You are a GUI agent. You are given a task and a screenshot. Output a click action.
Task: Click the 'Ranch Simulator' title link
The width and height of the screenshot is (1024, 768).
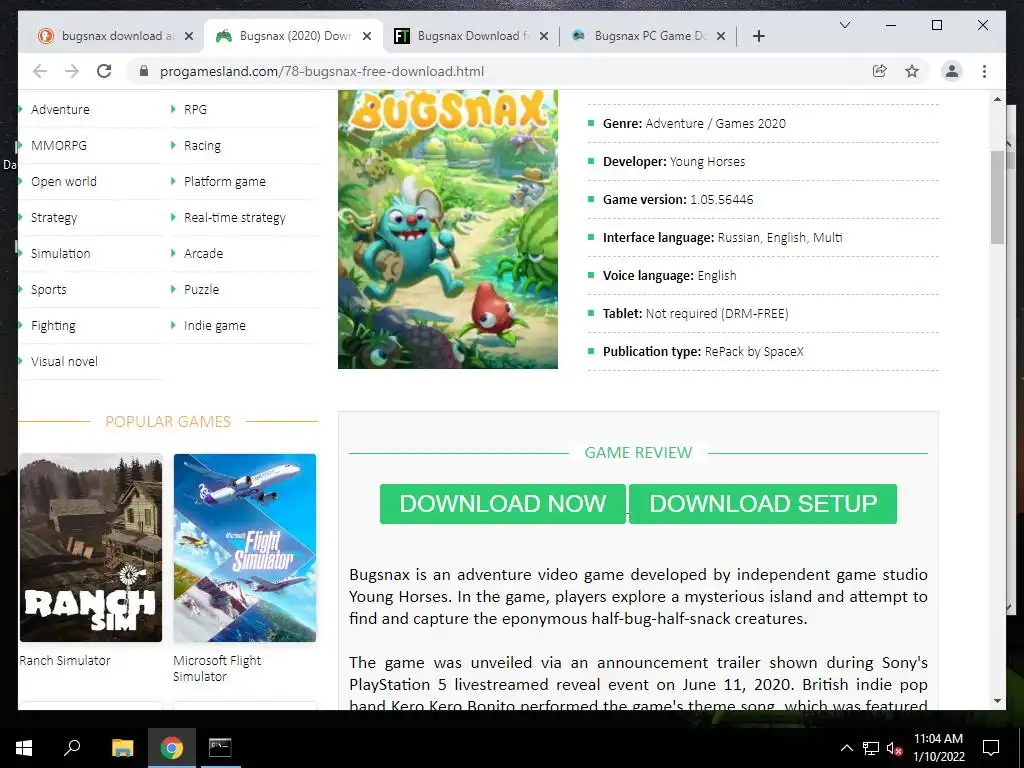(65, 660)
